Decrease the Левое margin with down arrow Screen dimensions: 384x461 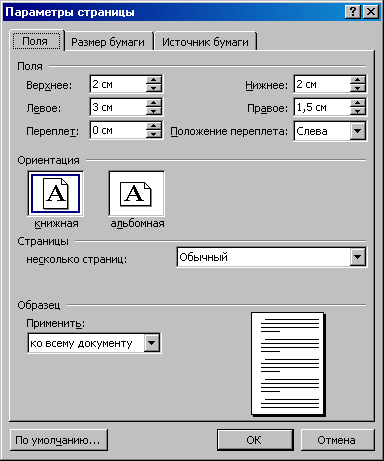click(154, 111)
